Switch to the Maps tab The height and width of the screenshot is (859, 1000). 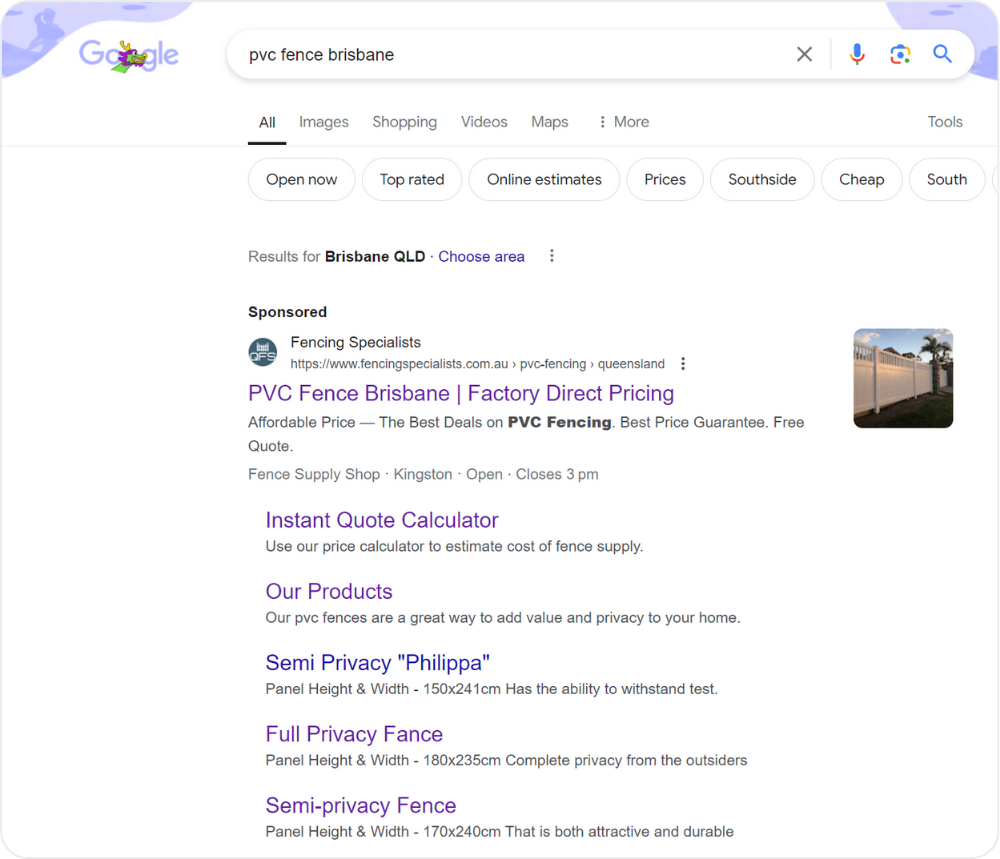coord(549,122)
